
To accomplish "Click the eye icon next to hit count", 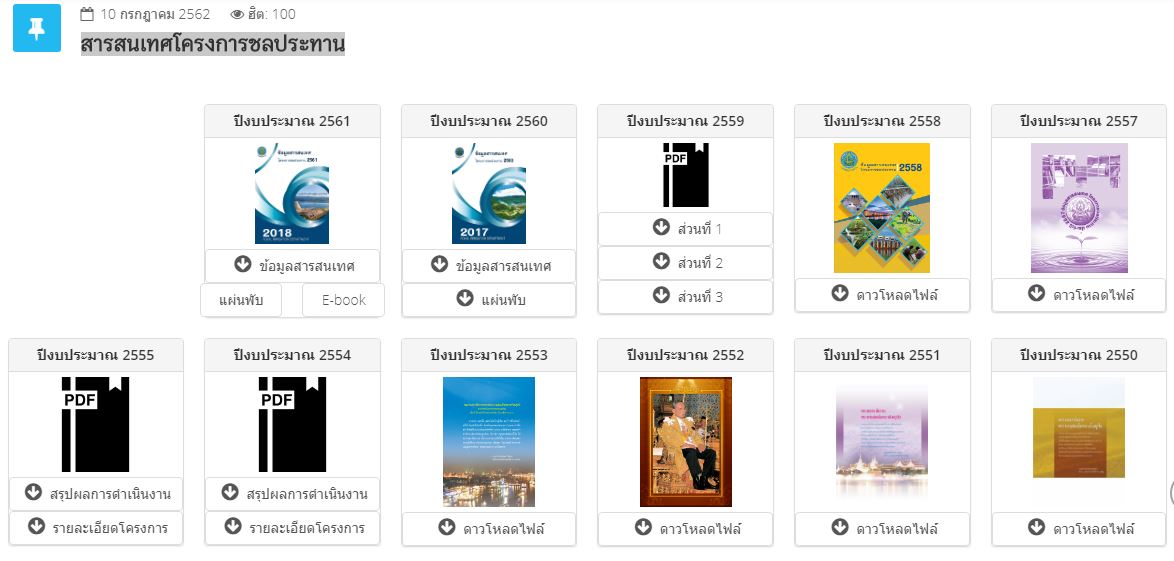I will pyautogui.click(x=237, y=14).
